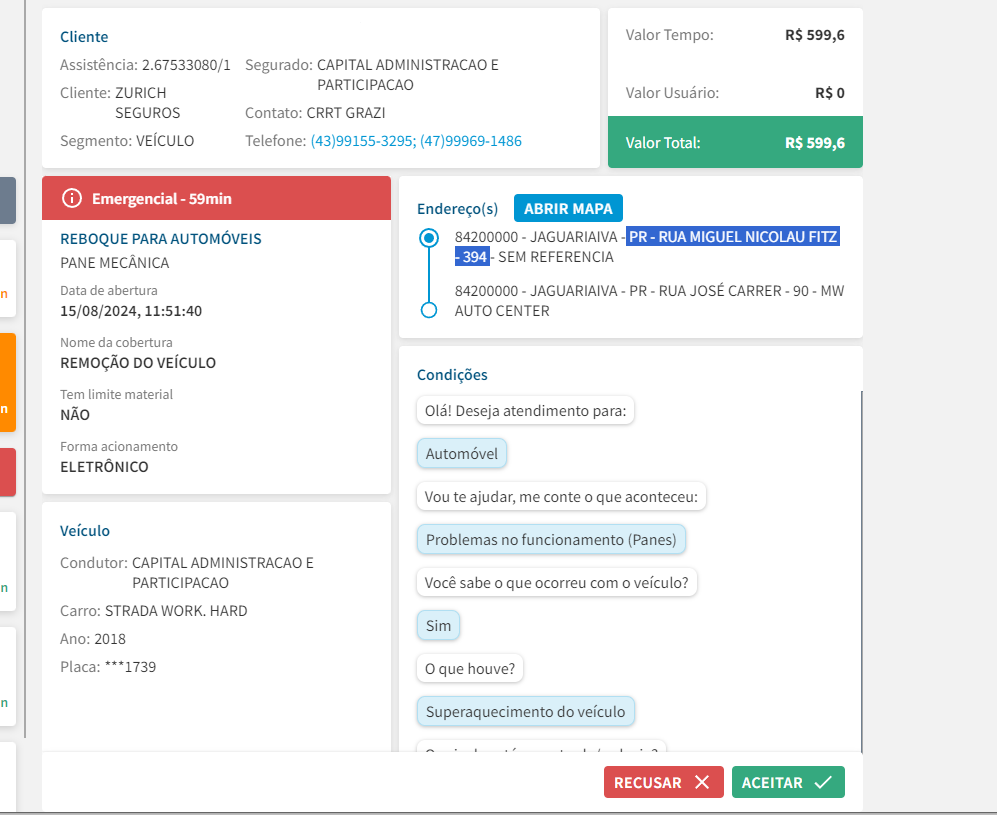Click the Ano 2018 text
This screenshot has width=997, height=815.
point(93,639)
